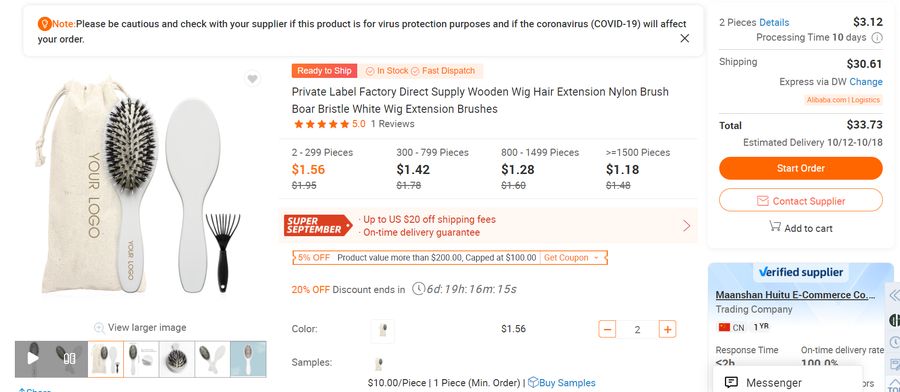Close the COVID-19 notice banner
Viewport: 900px width, 392px height.
pos(684,38)
